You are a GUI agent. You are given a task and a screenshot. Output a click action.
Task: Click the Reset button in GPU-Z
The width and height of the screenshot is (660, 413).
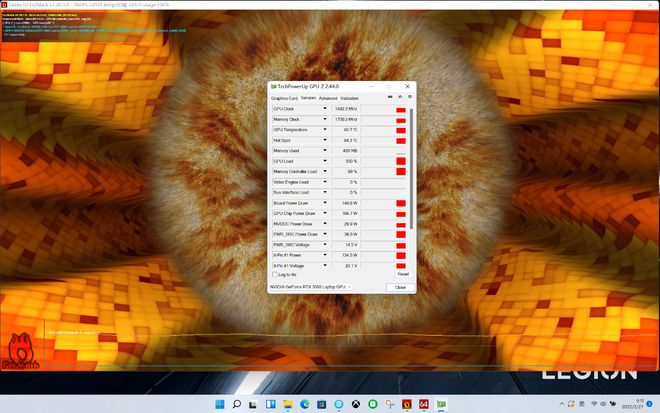click(x=403, y=274)
